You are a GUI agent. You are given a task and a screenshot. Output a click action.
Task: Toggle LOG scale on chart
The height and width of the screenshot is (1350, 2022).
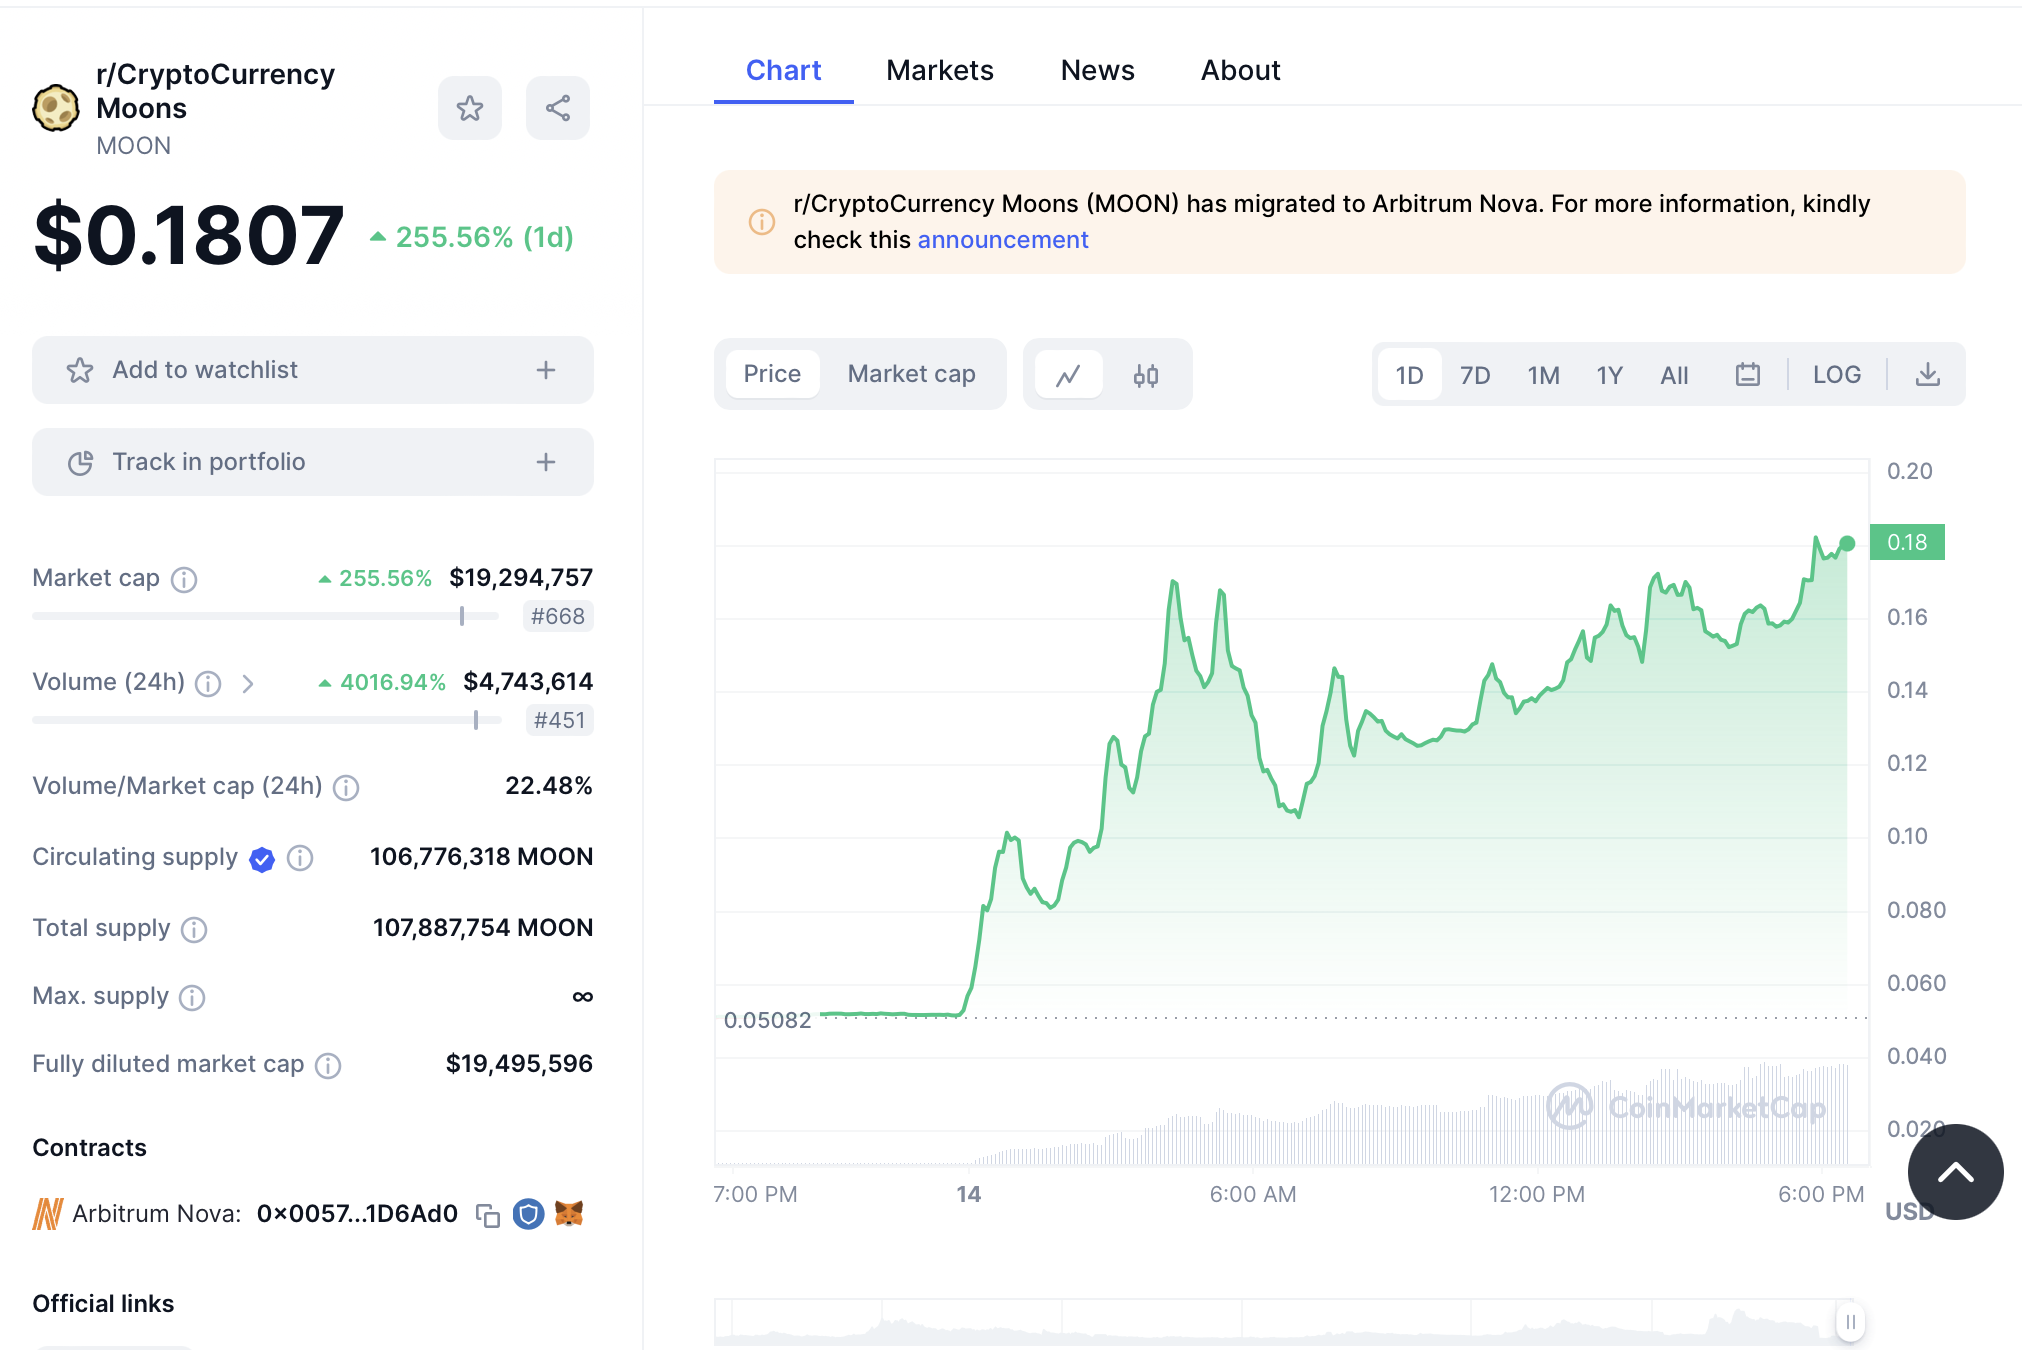pyautogui.click(x=1836, y=375)
